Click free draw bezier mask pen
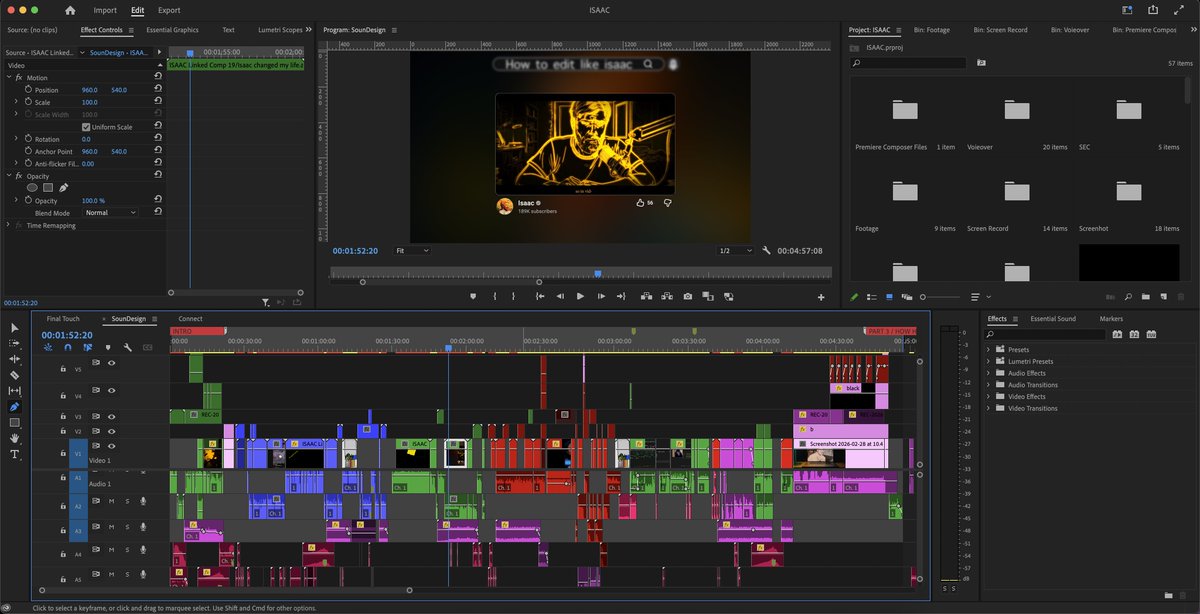 (x=63, y=187)
